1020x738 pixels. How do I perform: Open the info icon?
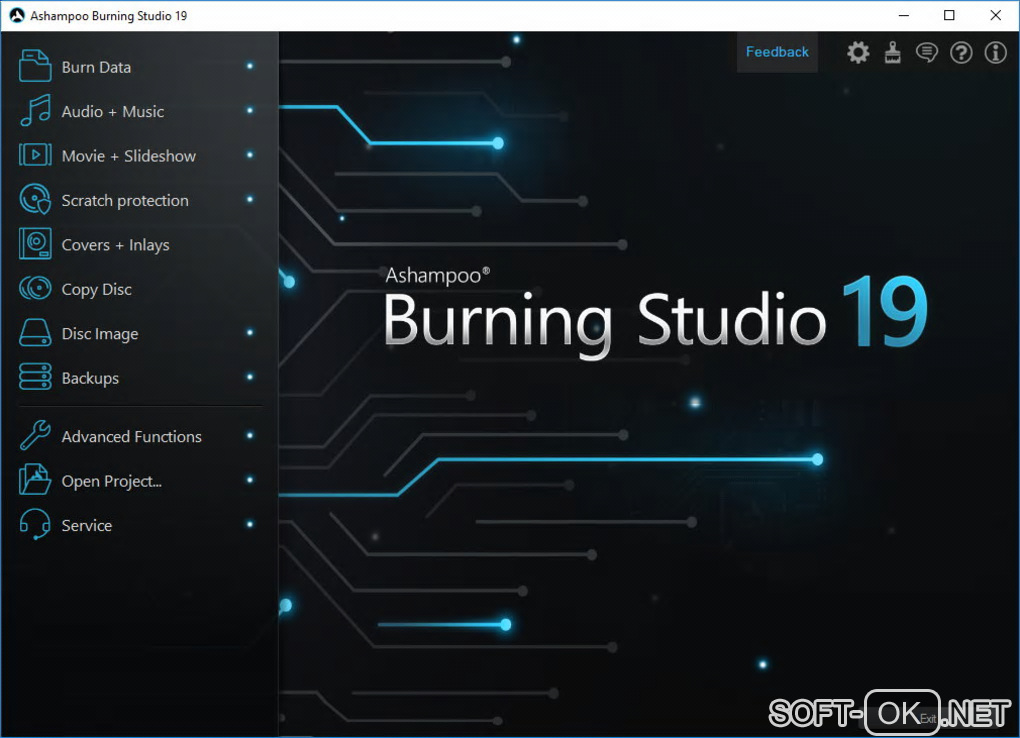[995, 52]
